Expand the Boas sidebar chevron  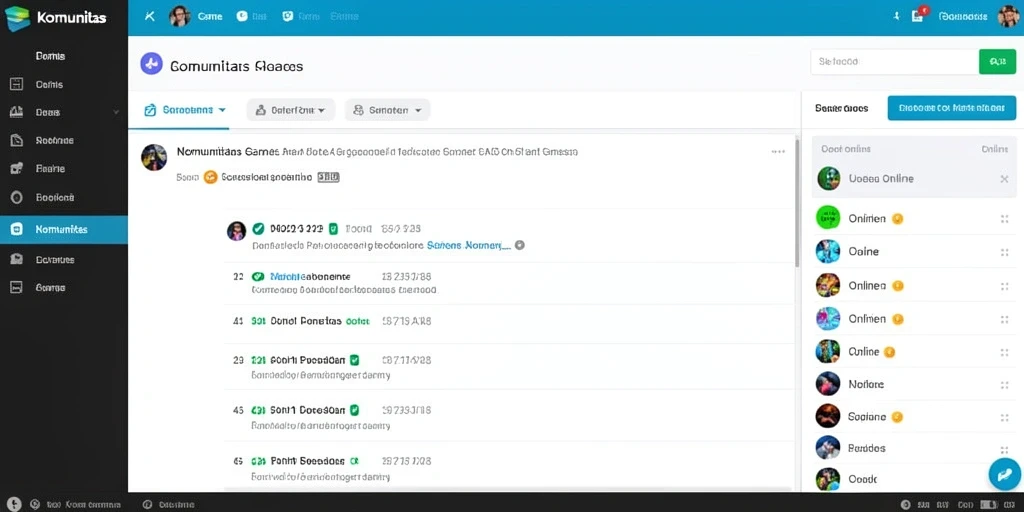coord(116,112)
